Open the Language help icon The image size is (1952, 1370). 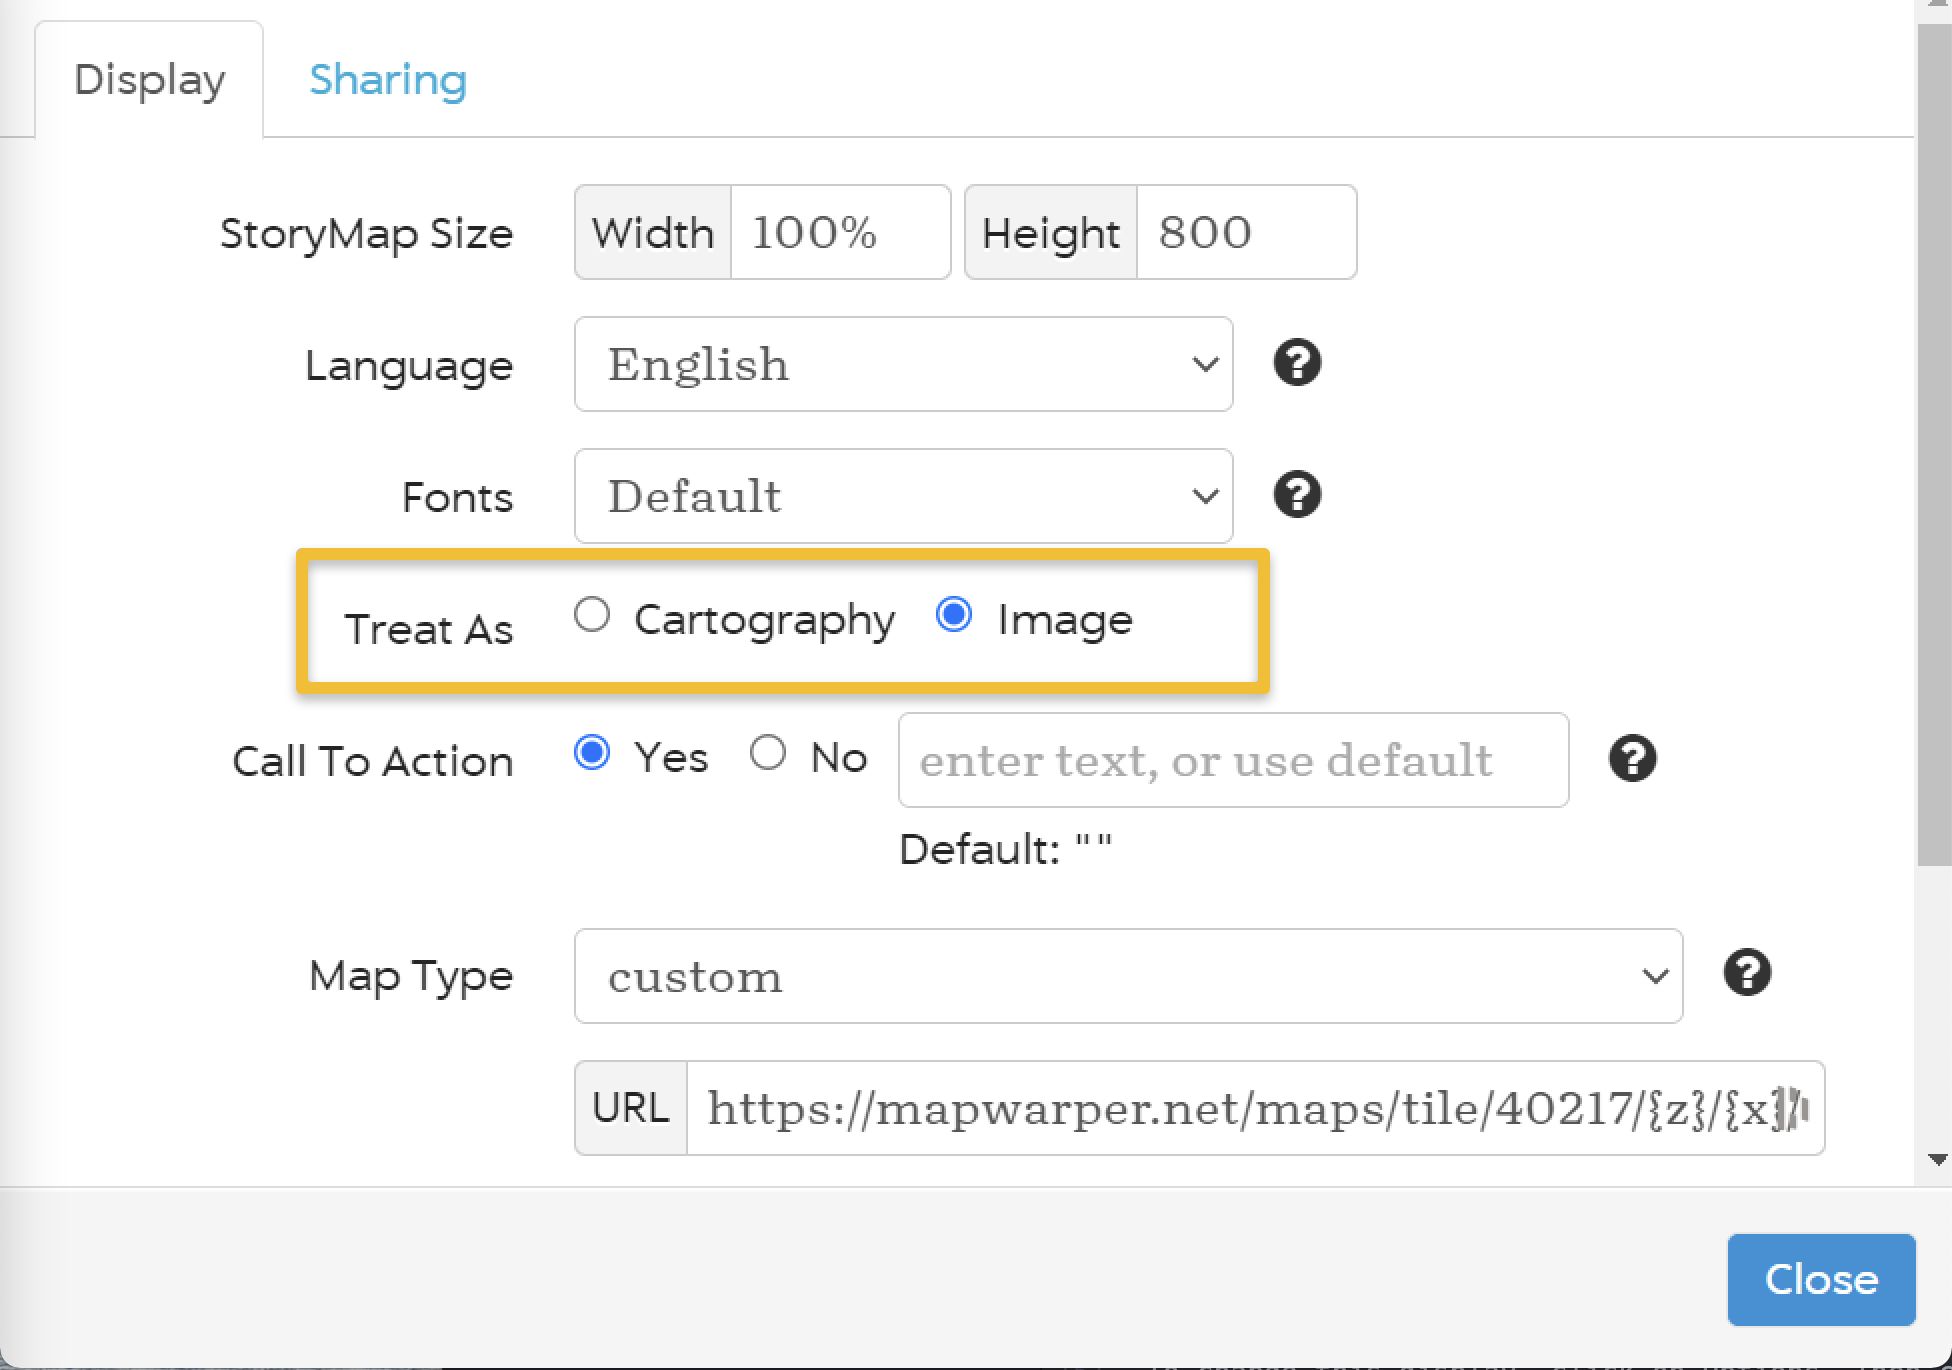click(x=1297, y=363)
